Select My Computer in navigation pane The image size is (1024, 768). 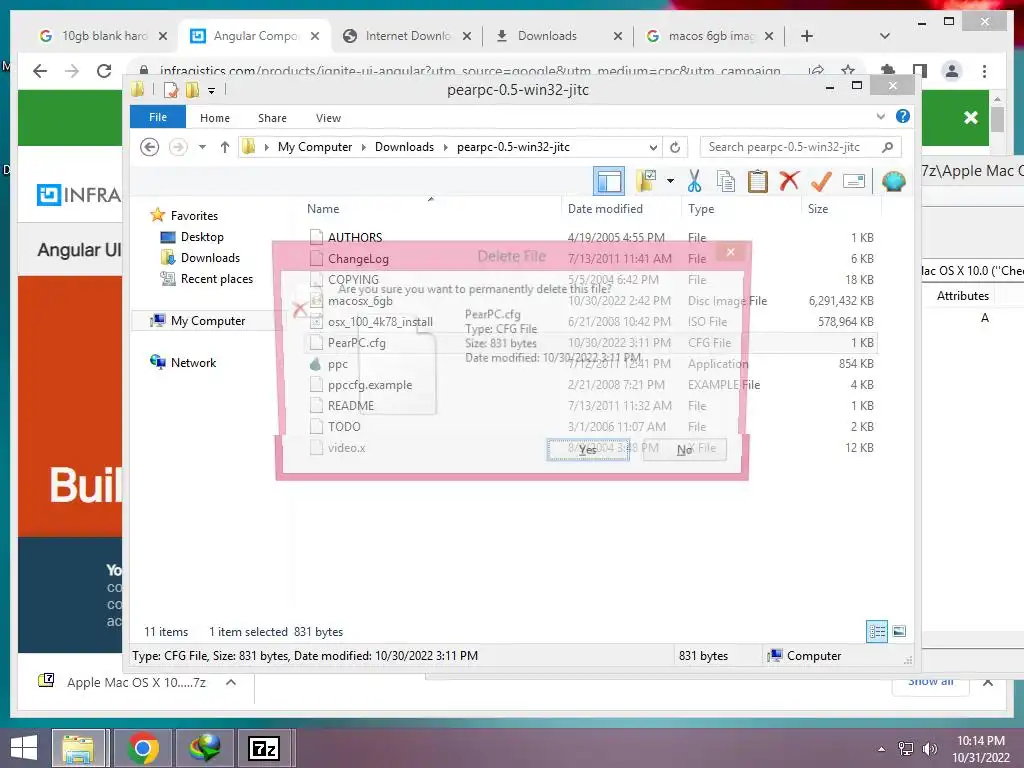coord(208,321)
